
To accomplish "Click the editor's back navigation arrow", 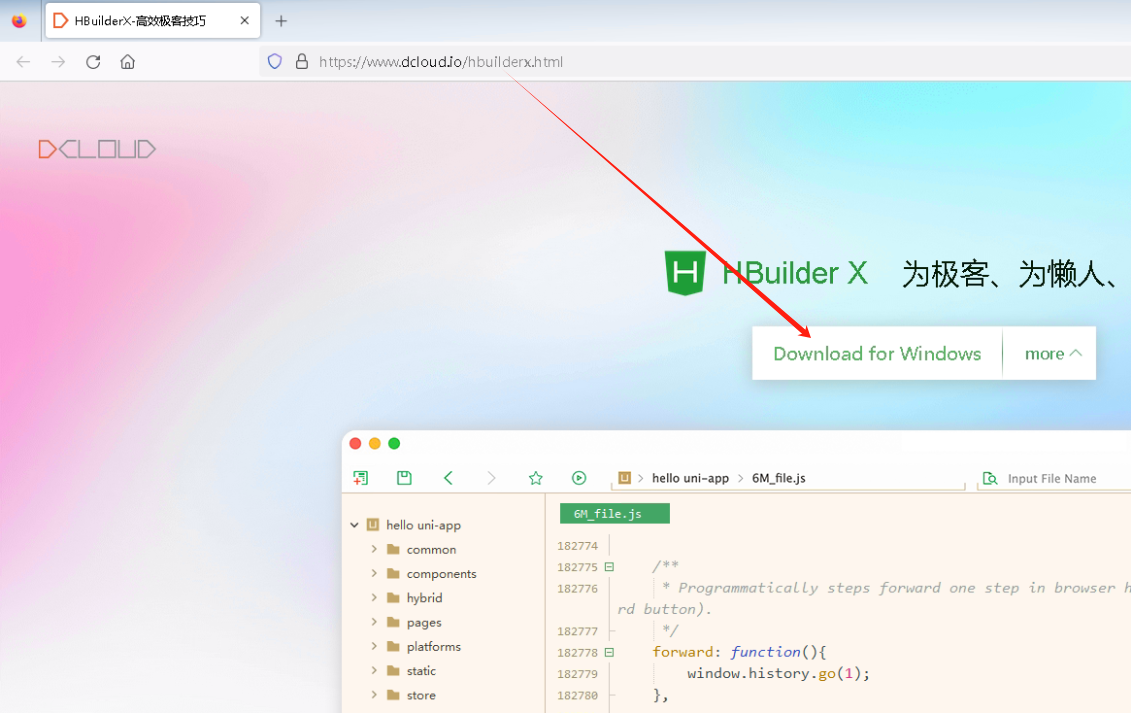I will pos(448,478).
